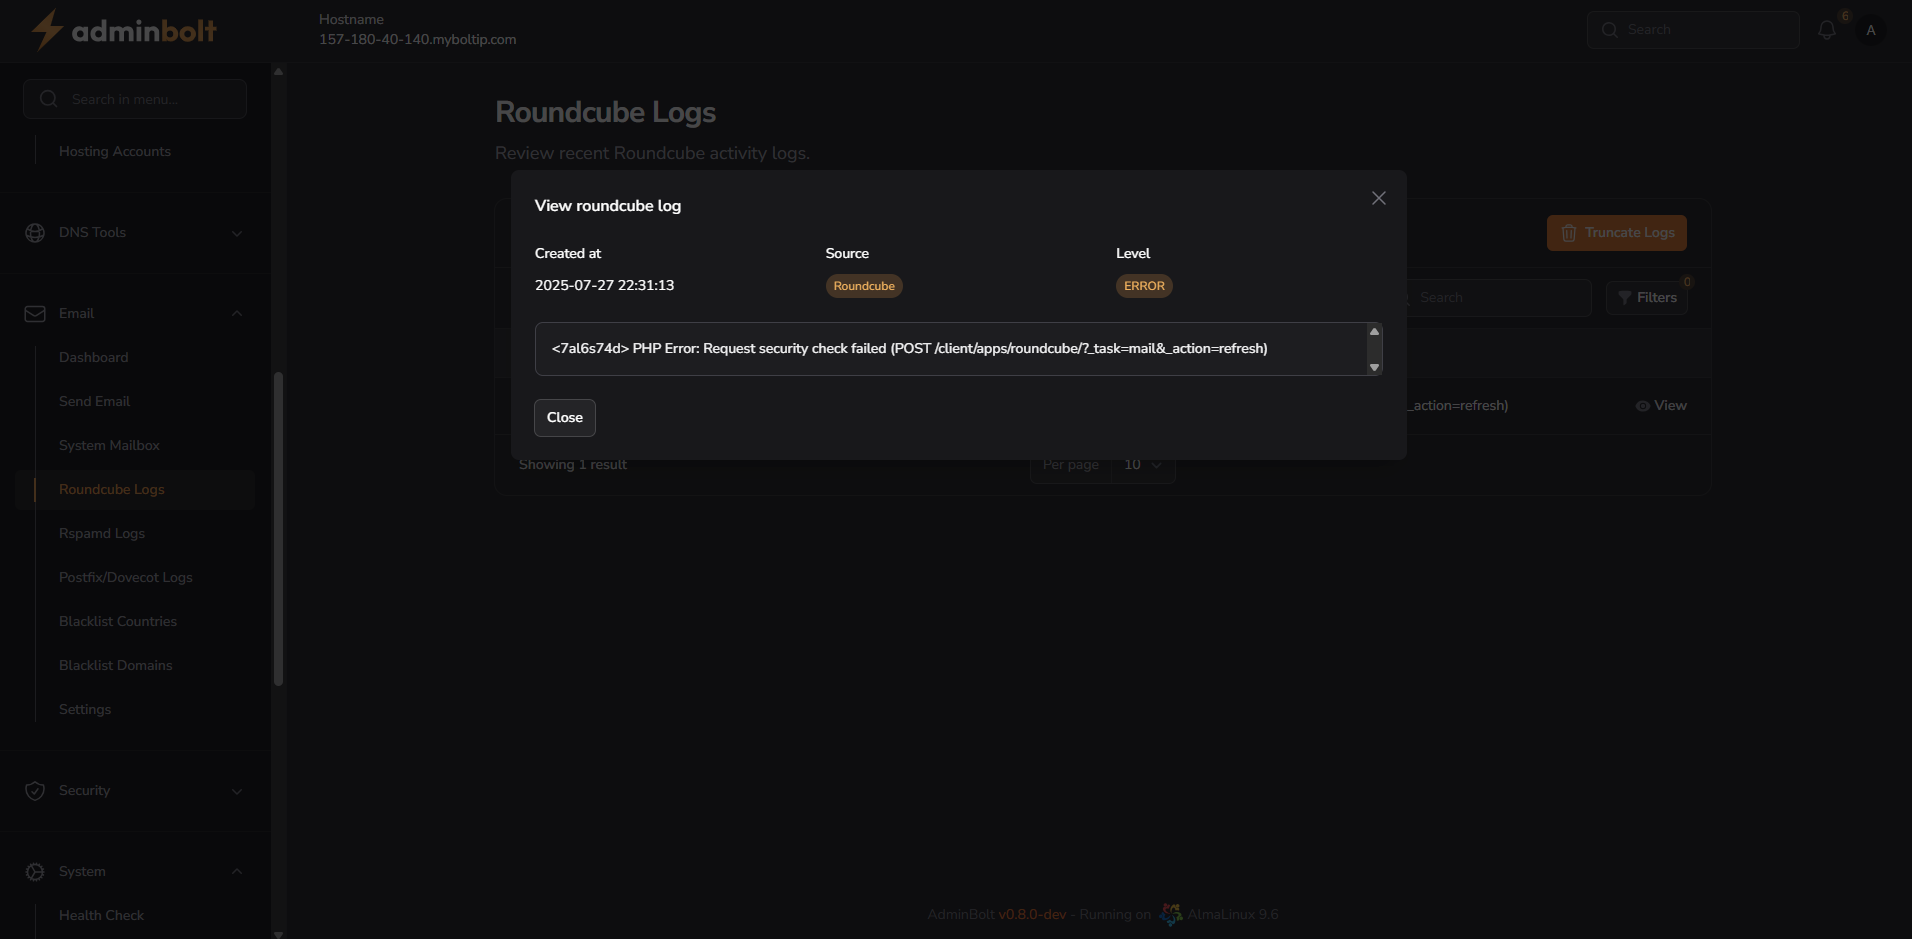Open the Filters funnel button
The width and height of the screenshot is (1912, 939).
pyautogui.click(x=1646, y=298)
